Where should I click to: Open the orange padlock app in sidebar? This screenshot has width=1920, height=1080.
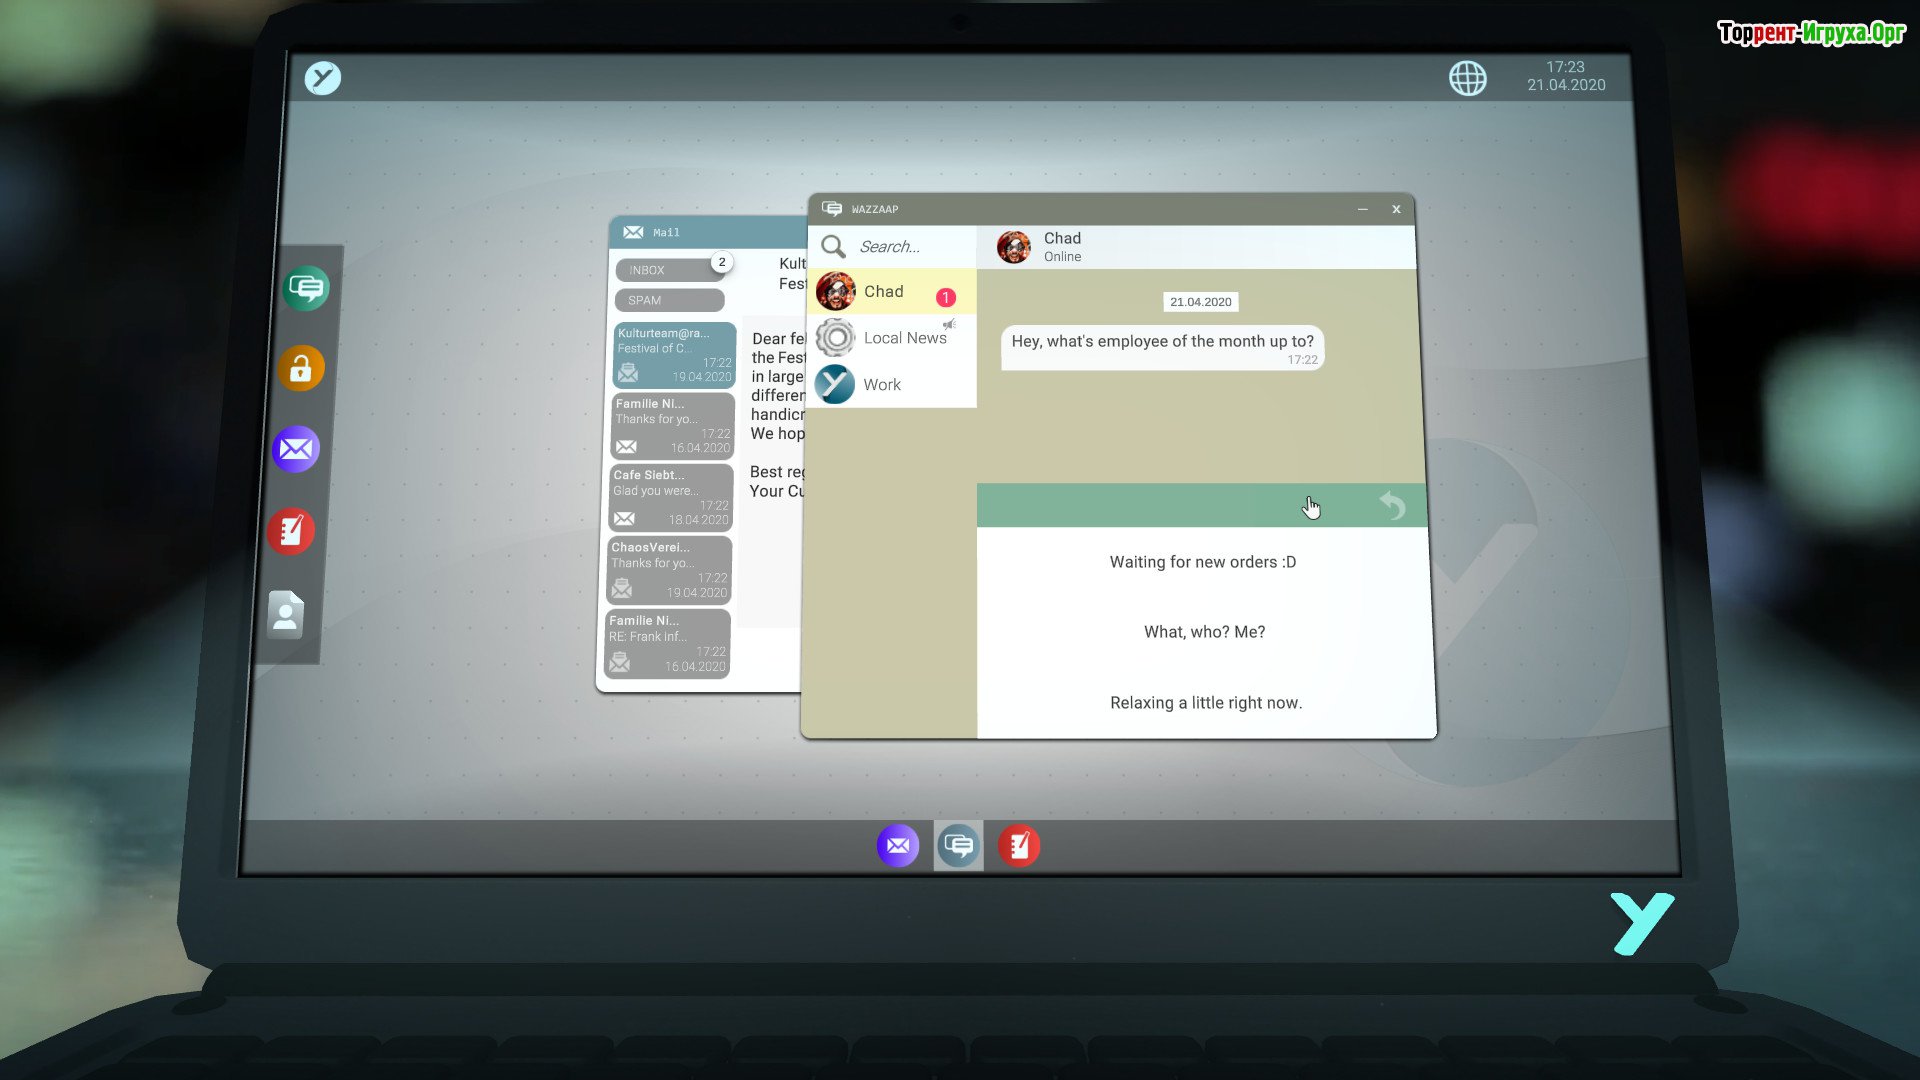pos(301,369)
